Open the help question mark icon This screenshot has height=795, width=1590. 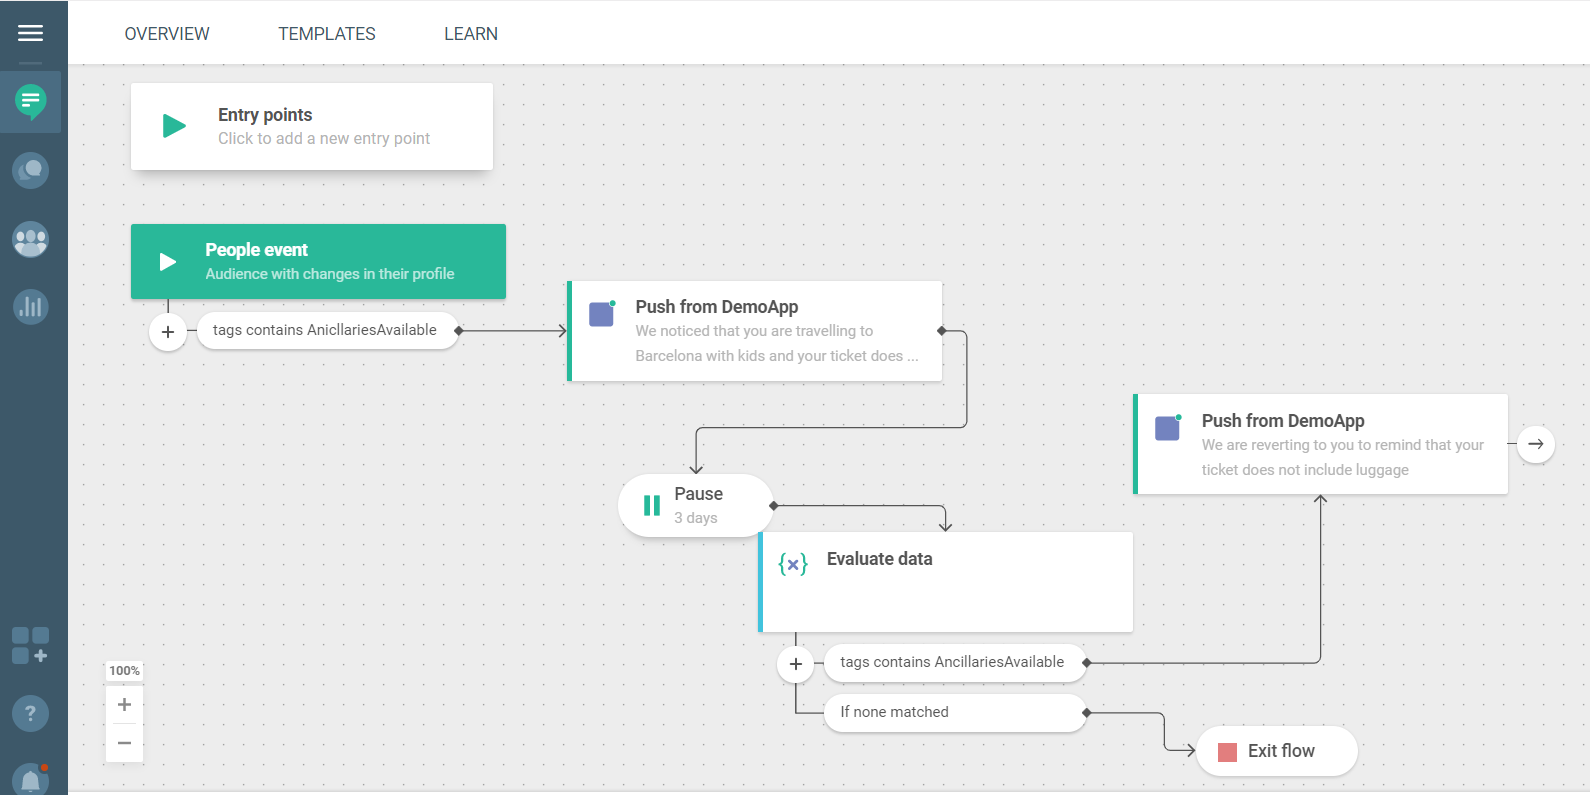(x=31, y=713)
